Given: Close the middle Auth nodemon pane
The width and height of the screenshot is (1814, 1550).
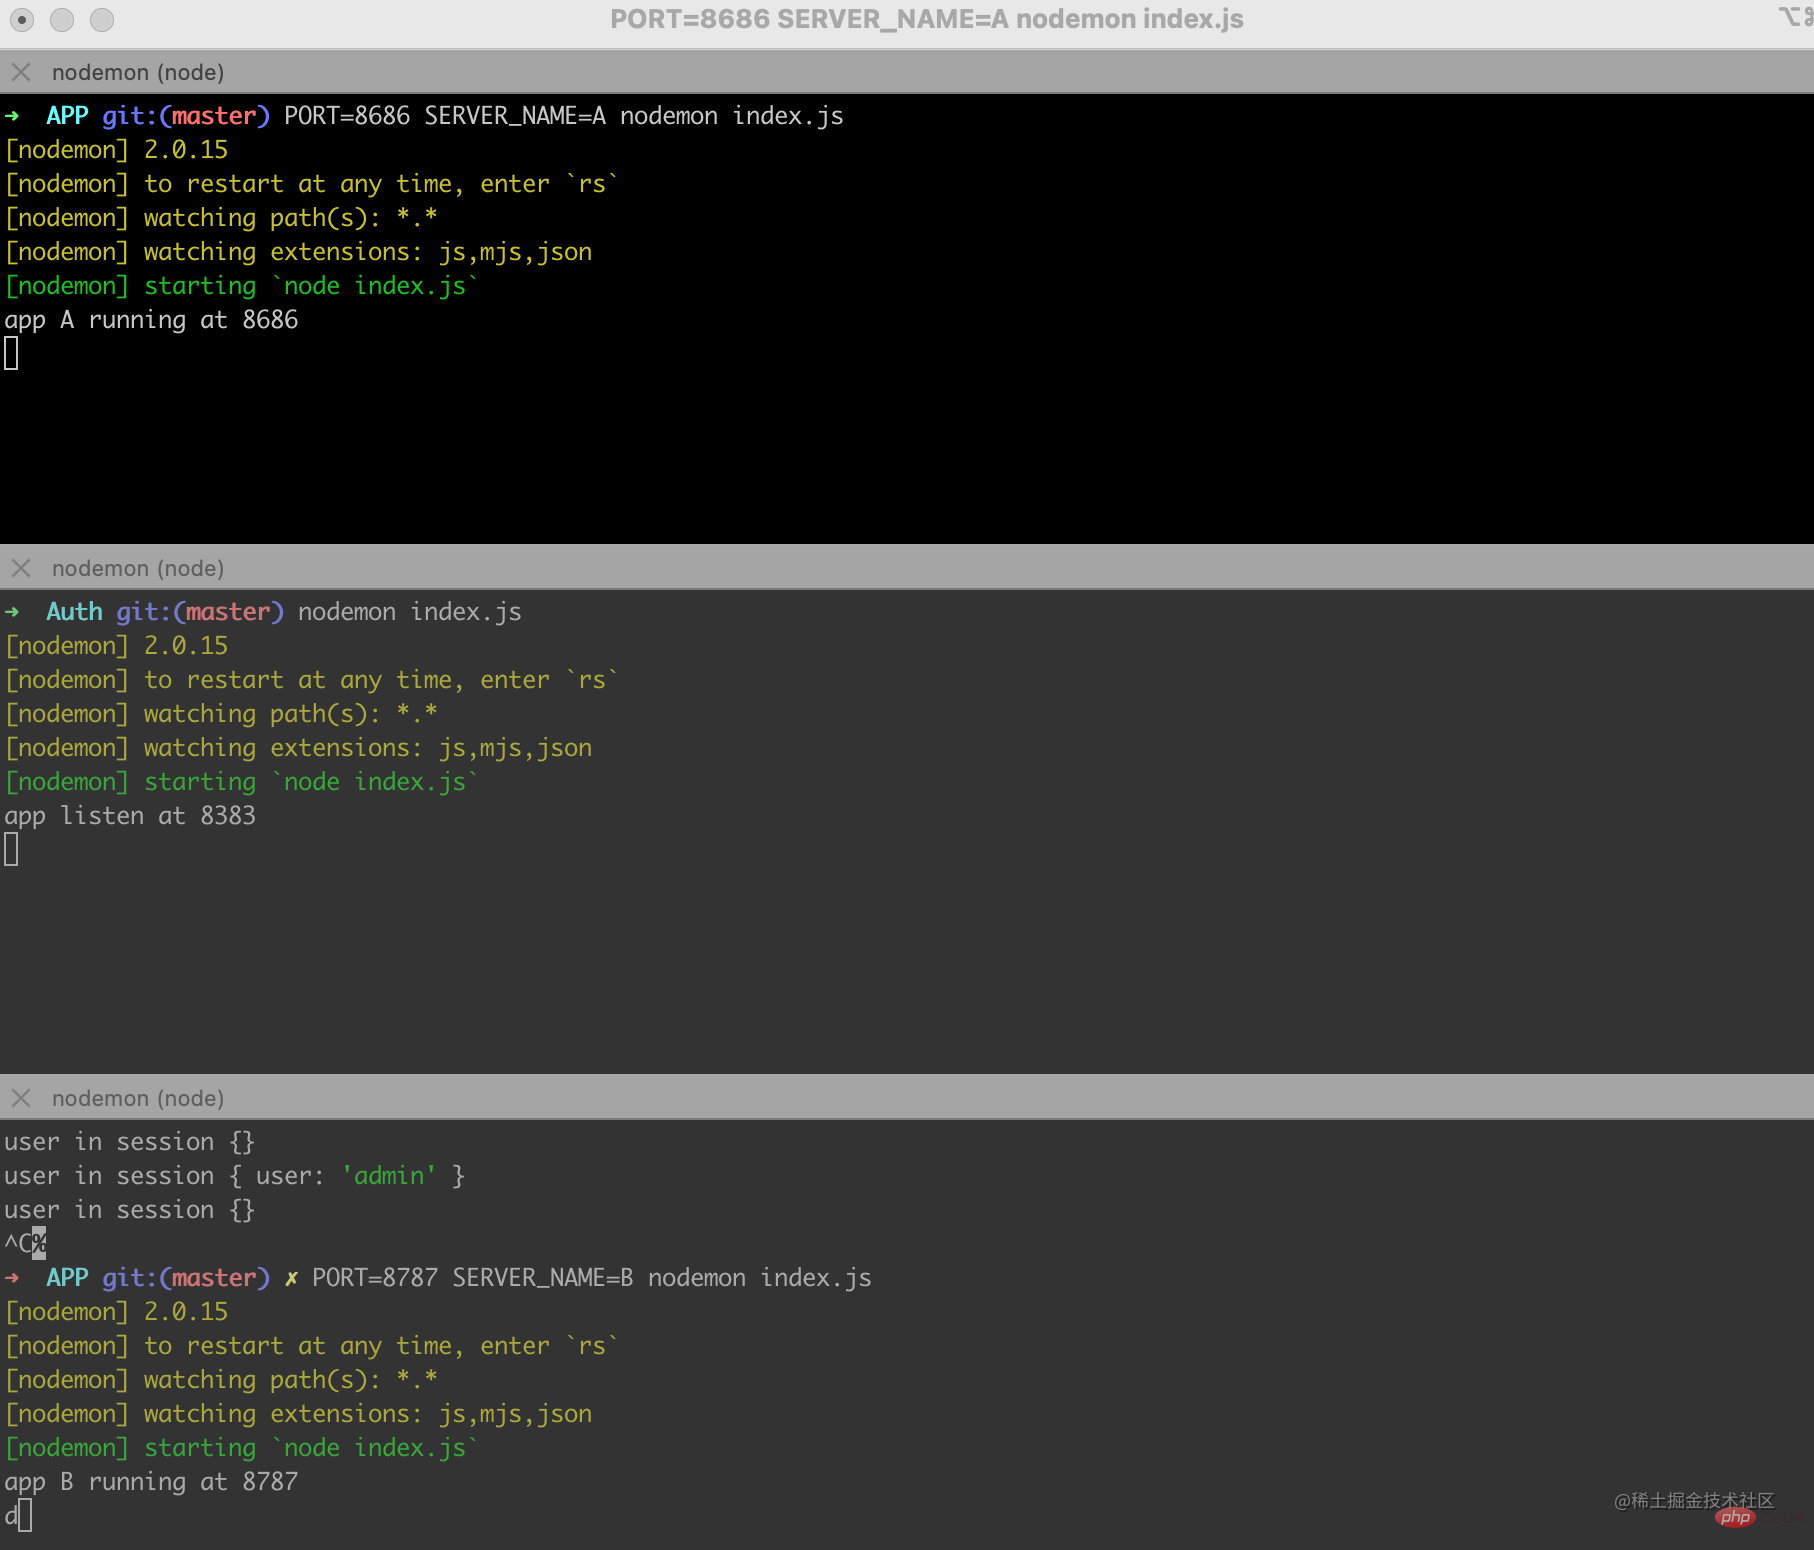Looking at the screenshot, I should tap(21, 568).
